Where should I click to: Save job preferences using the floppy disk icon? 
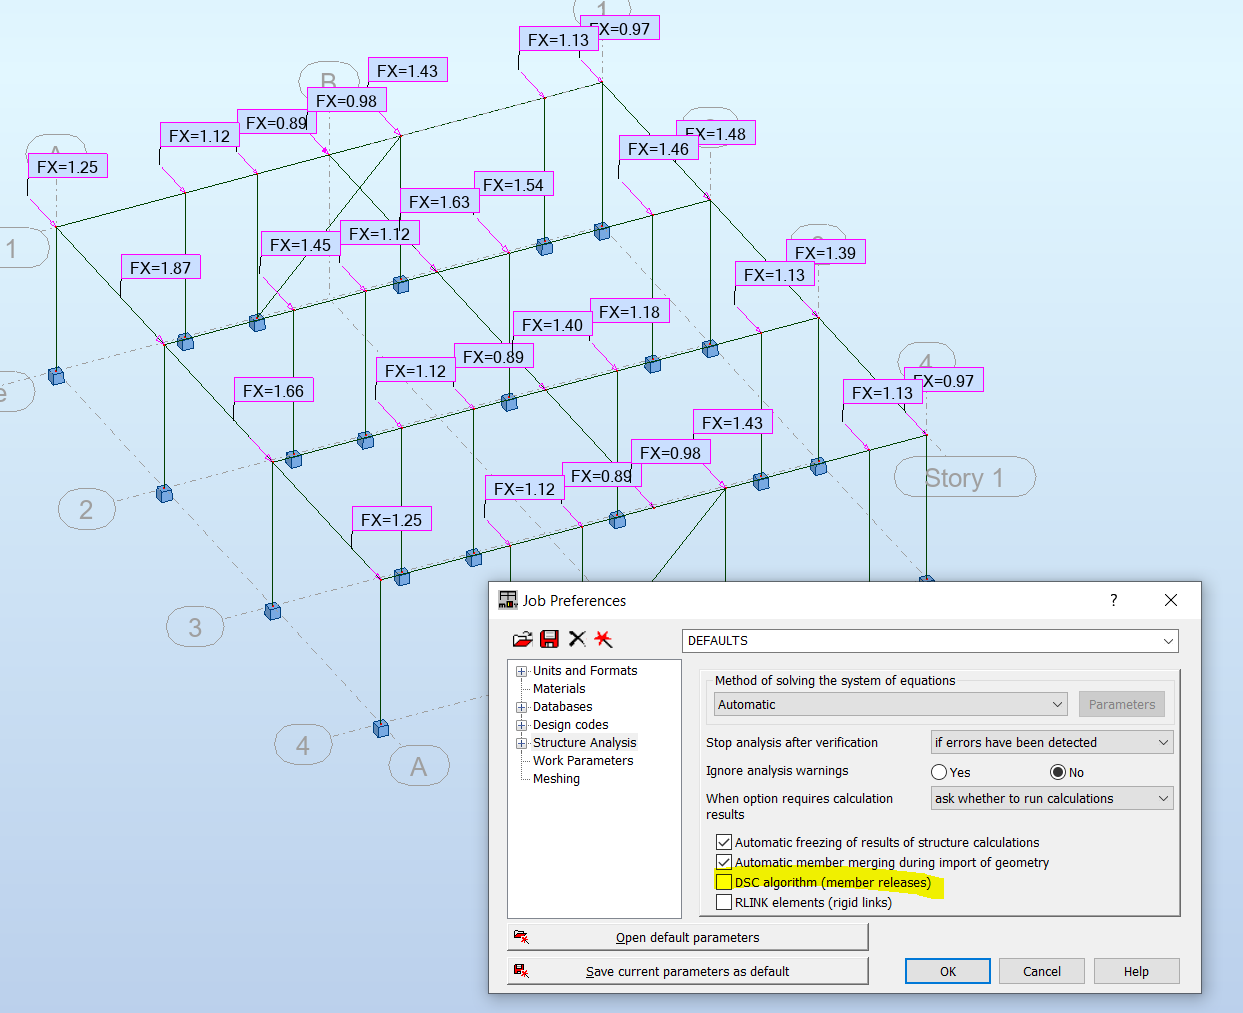click(x=549, y=639)
